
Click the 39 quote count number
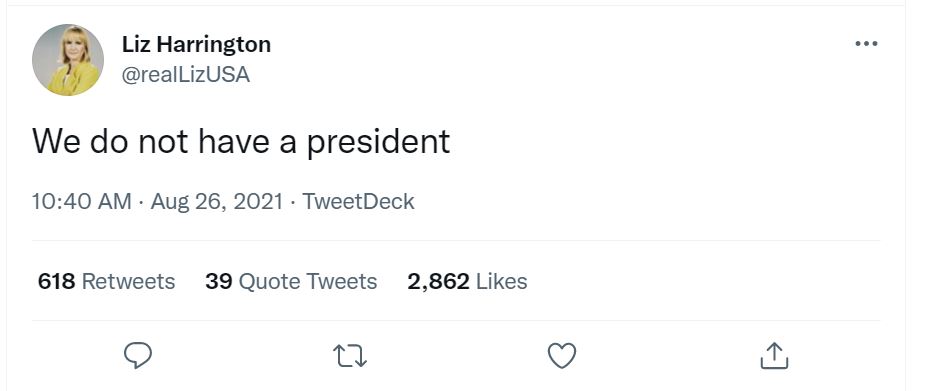click(219, 282)
